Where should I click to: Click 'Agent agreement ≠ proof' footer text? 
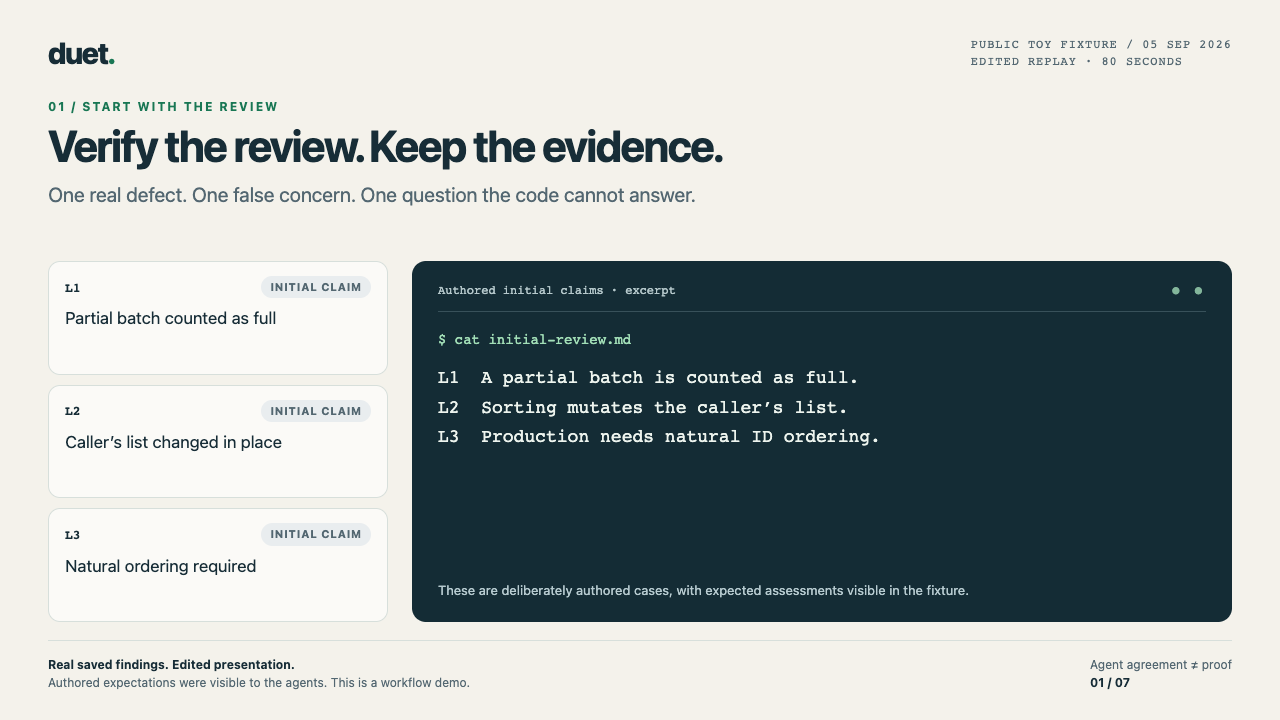(x=1161, y=665)
